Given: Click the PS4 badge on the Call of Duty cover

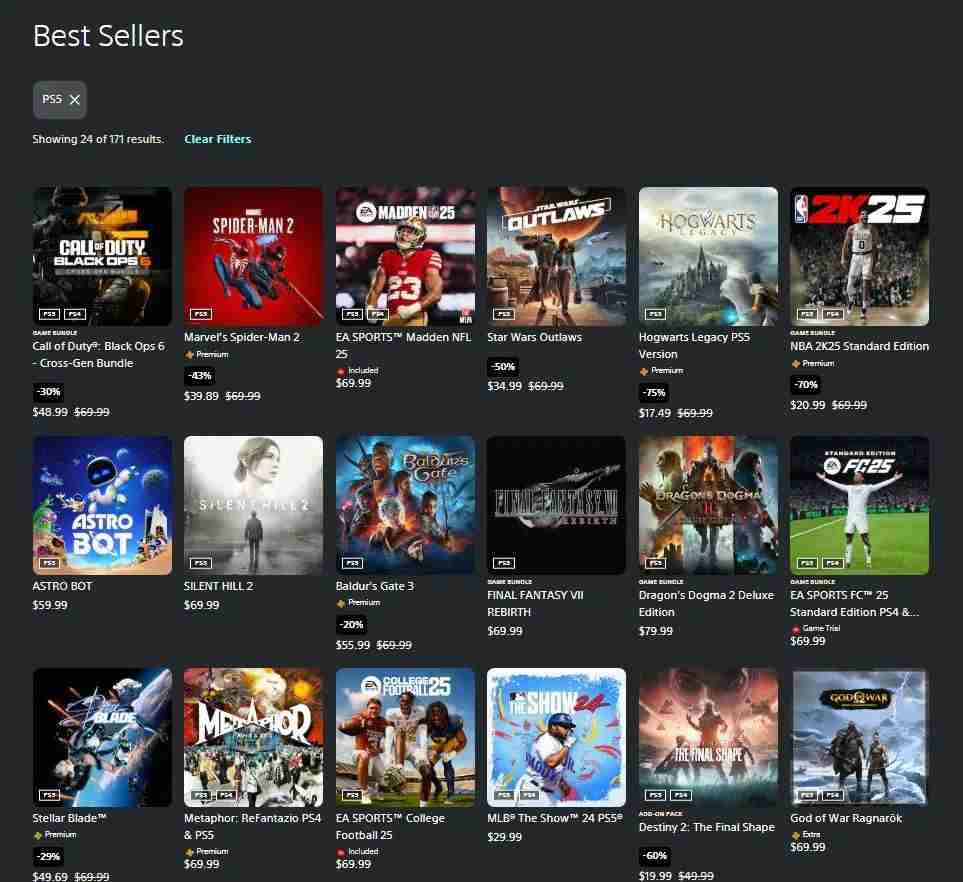Looking at the screenshot, I should point(75,314).
